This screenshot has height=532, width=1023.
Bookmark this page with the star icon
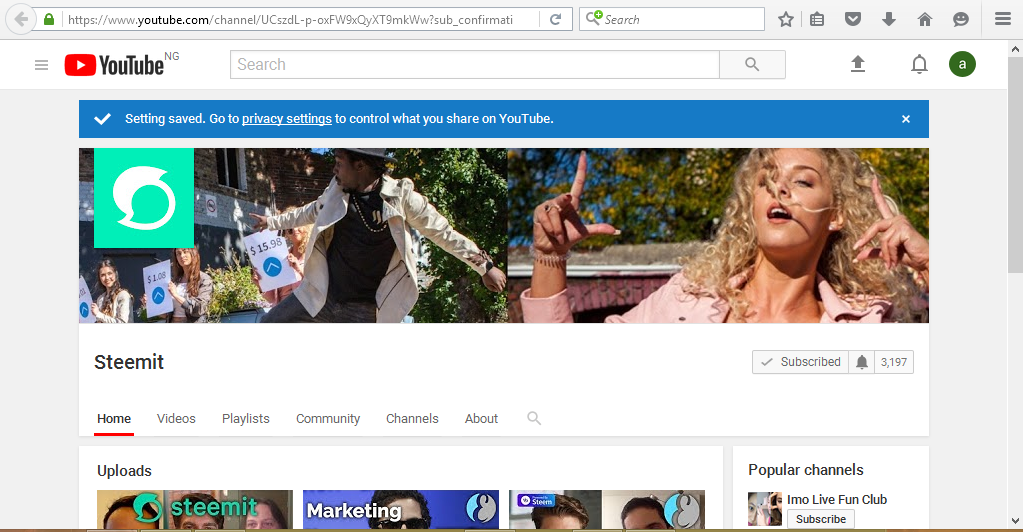[x=786, y=20]
